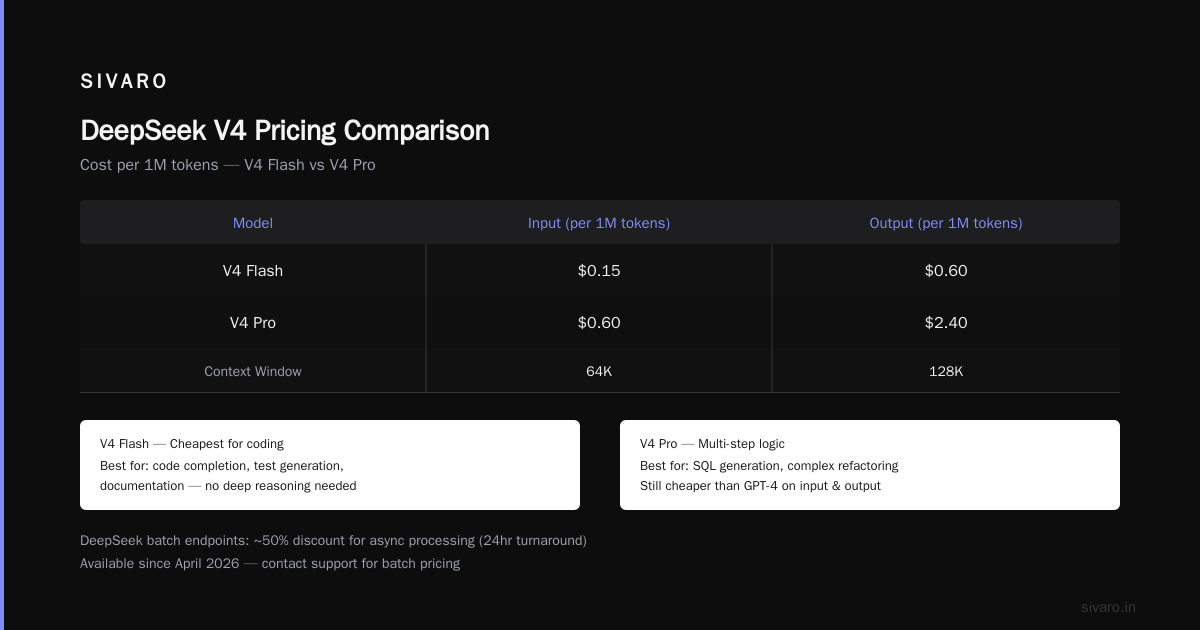Viewport: 1200px width, 630px height.
Task: Click the Model column header
Action: [x=253, y=223]
